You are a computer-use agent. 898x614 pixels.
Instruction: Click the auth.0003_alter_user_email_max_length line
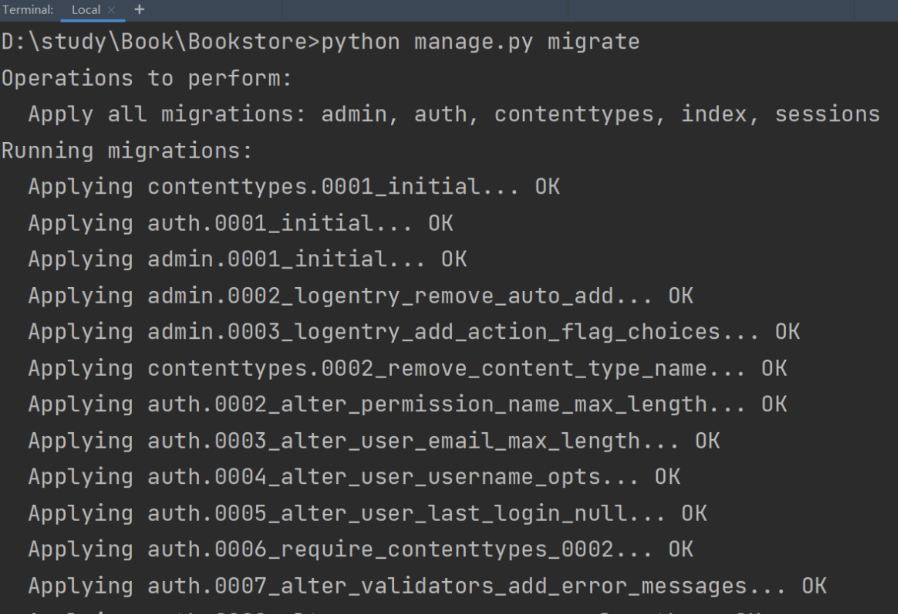pos(374,441)
